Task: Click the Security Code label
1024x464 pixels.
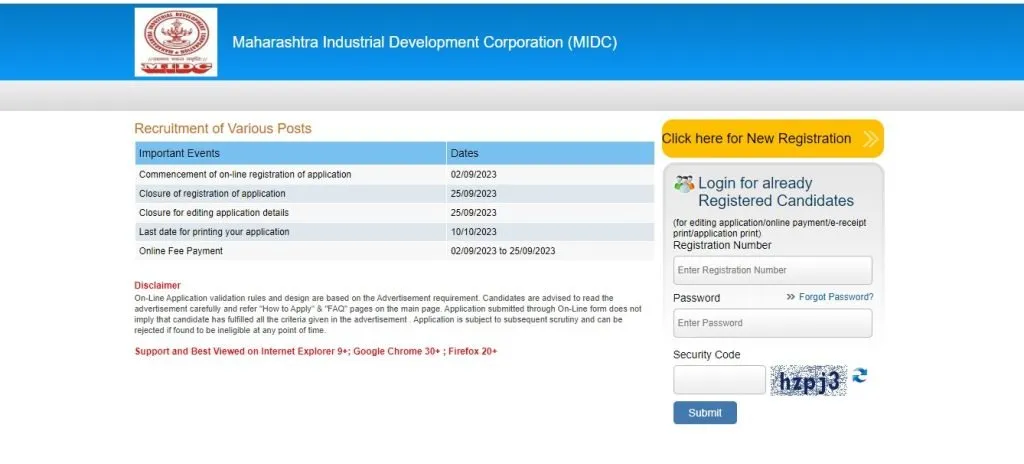Action: (x=707, y=355)
